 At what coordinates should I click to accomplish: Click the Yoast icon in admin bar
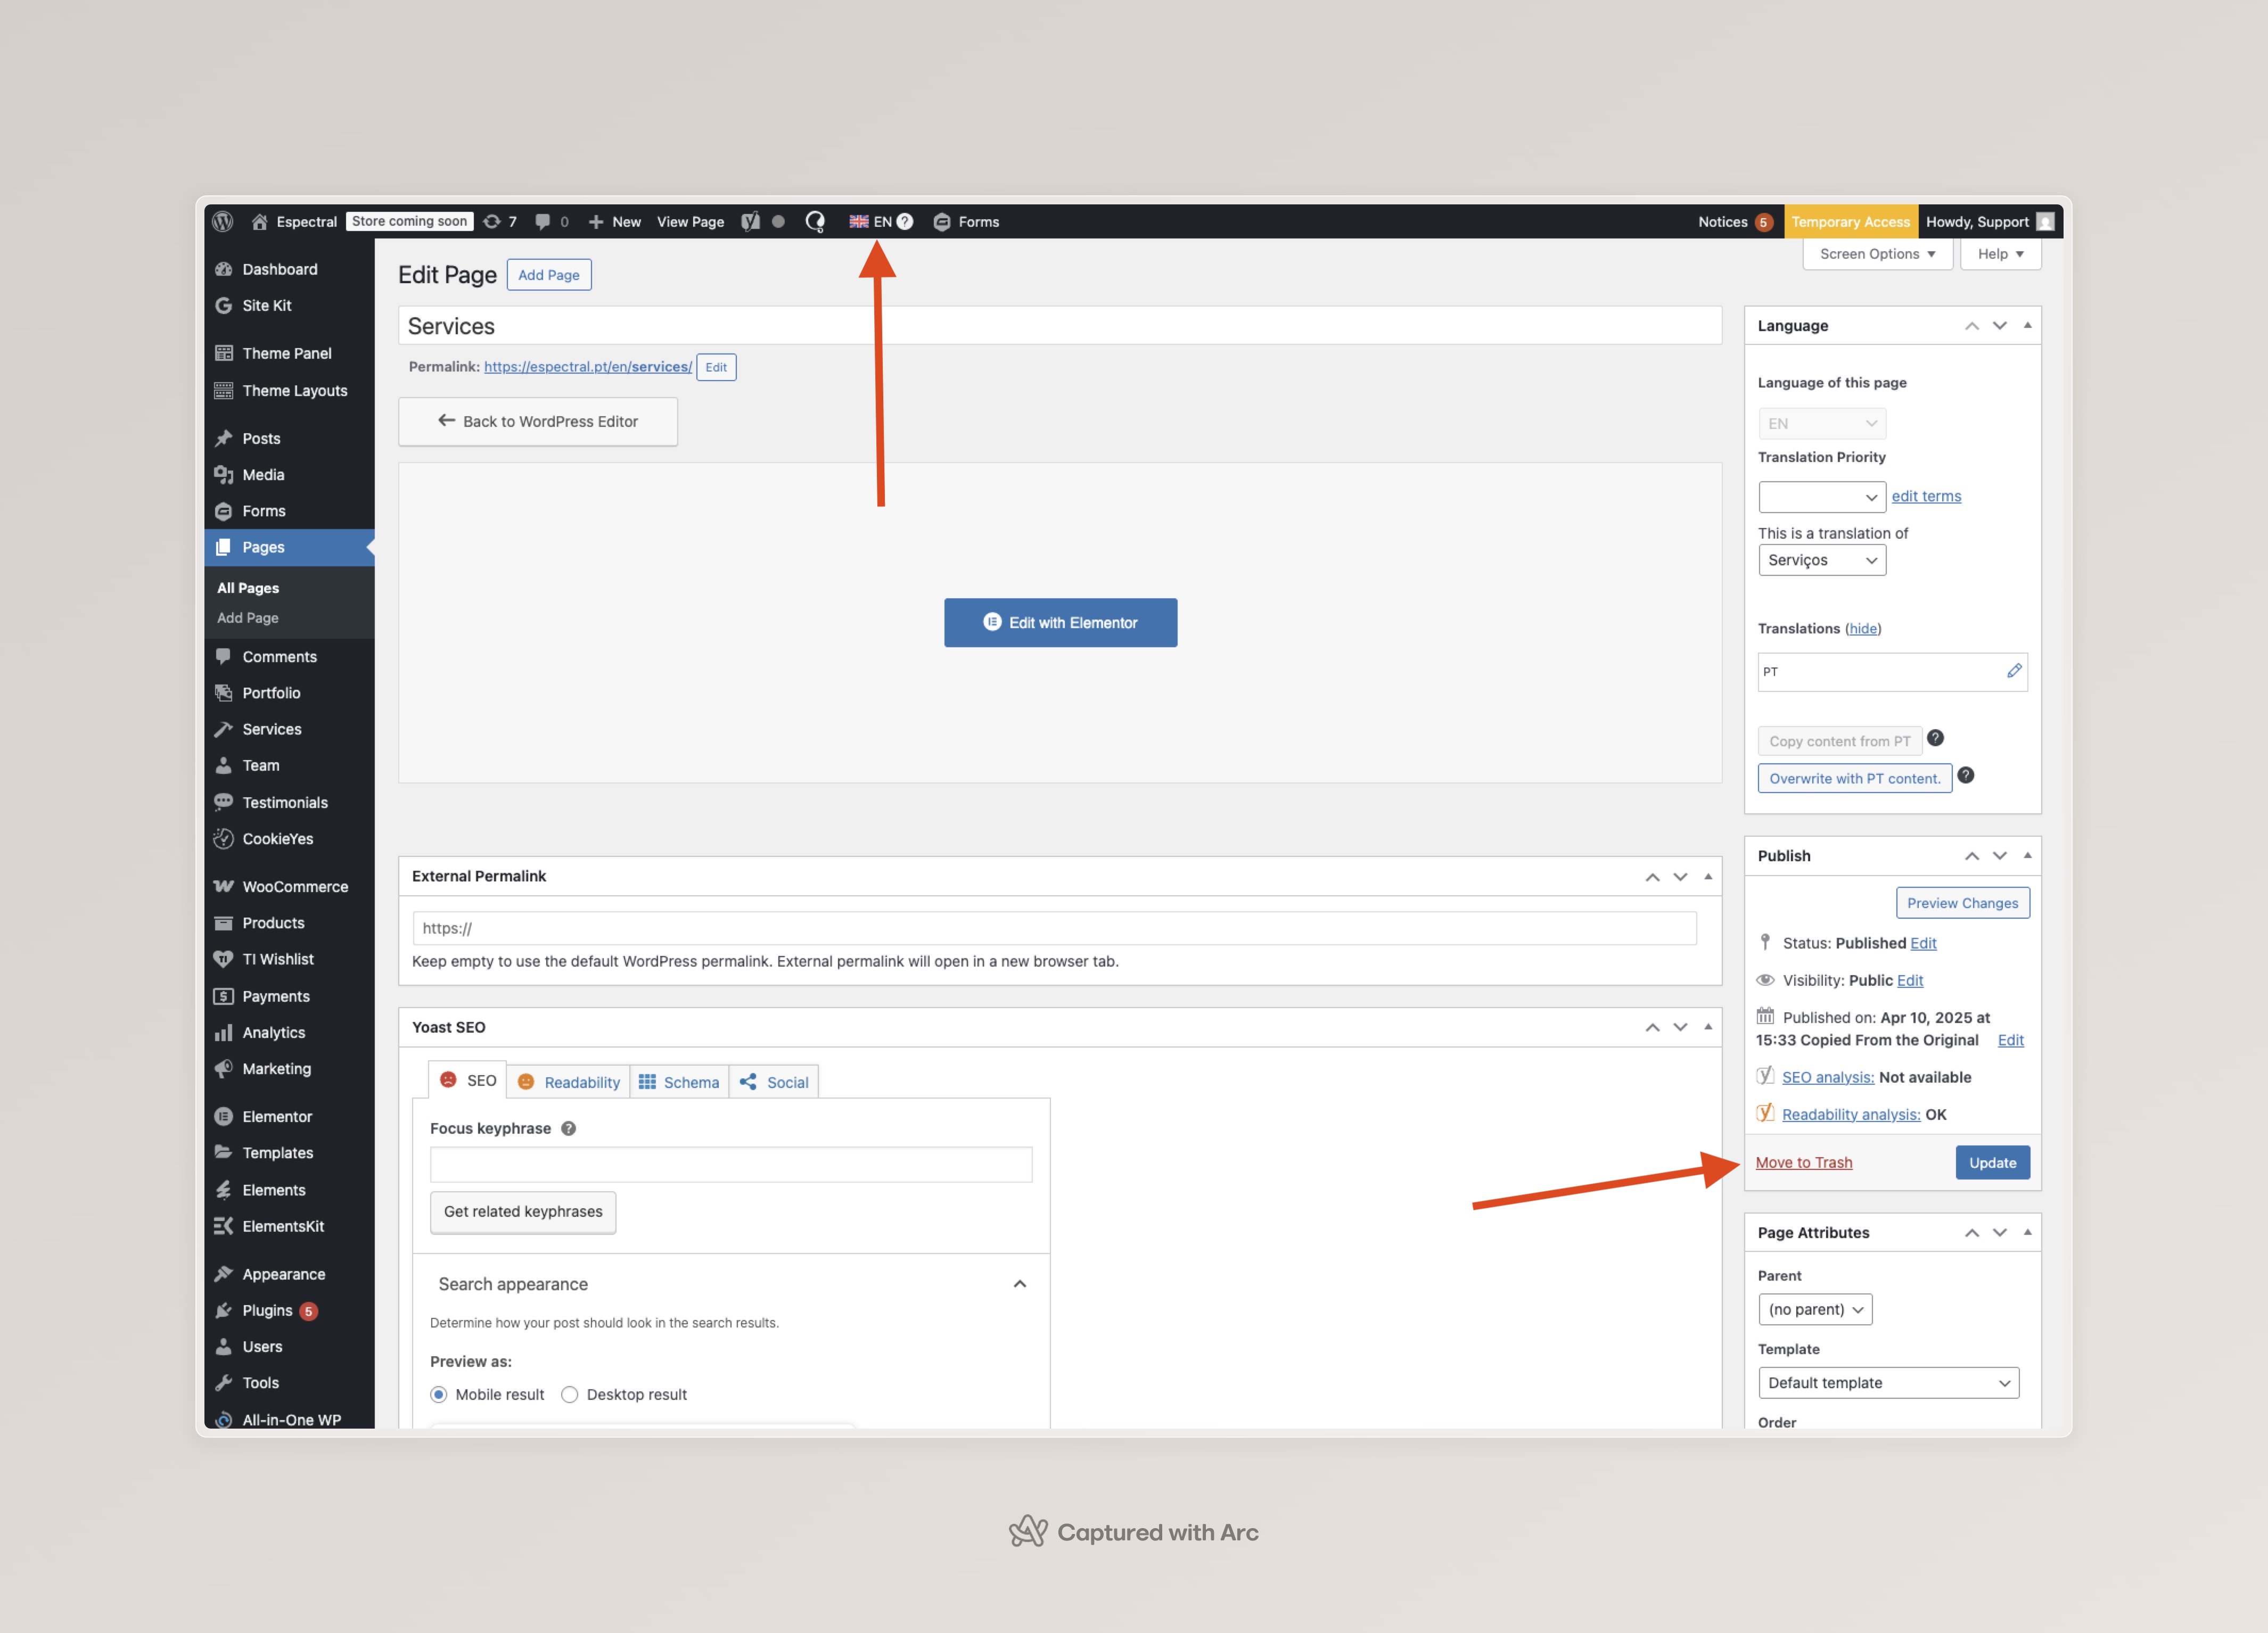tap(750, 221)
